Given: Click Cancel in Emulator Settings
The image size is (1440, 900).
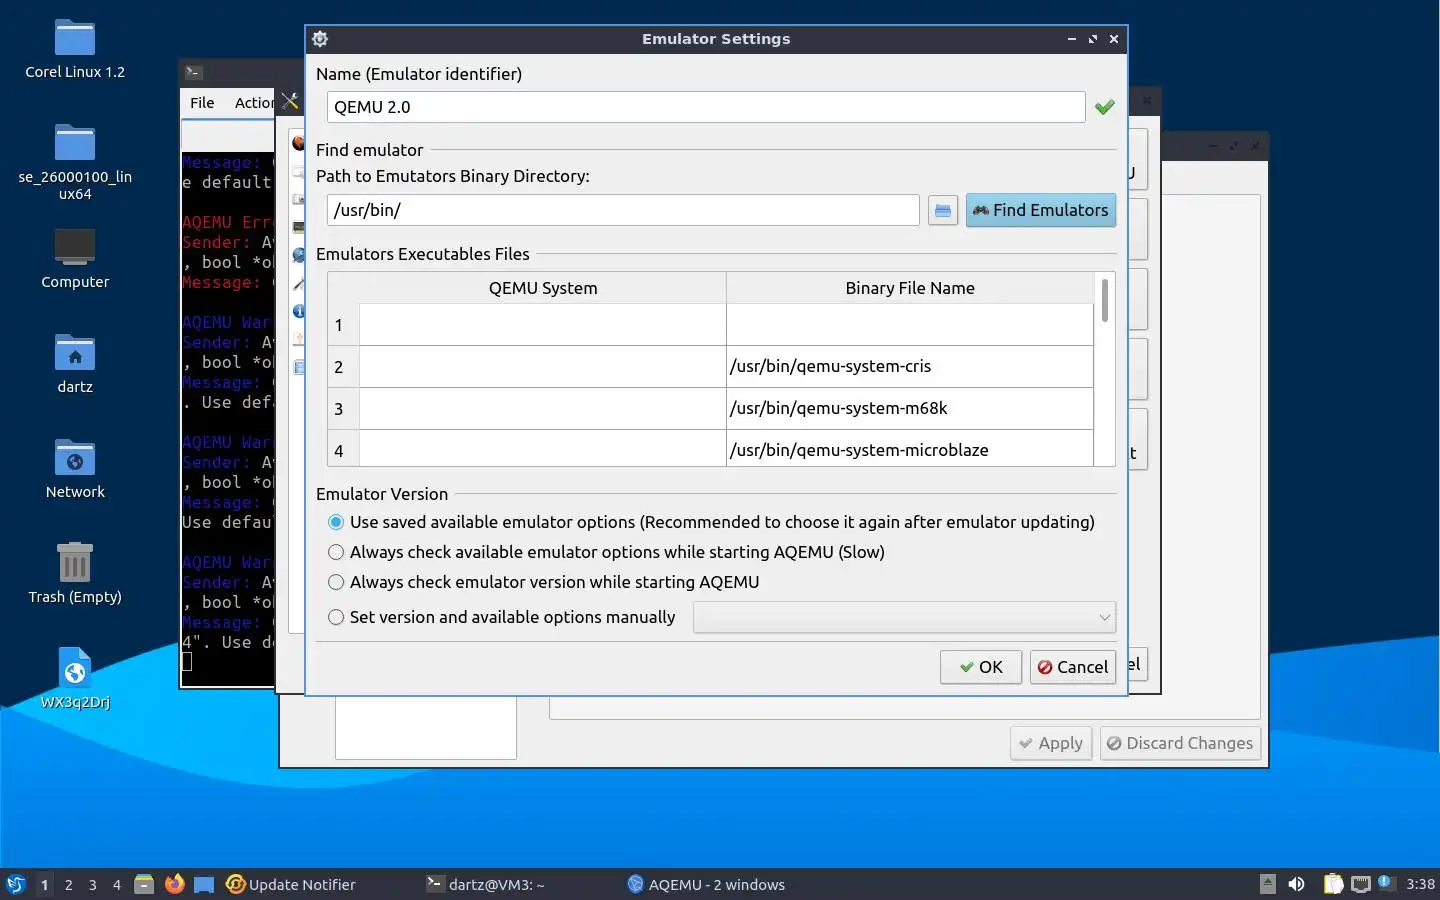Looking at the screenshot, I should point(1072,667).
